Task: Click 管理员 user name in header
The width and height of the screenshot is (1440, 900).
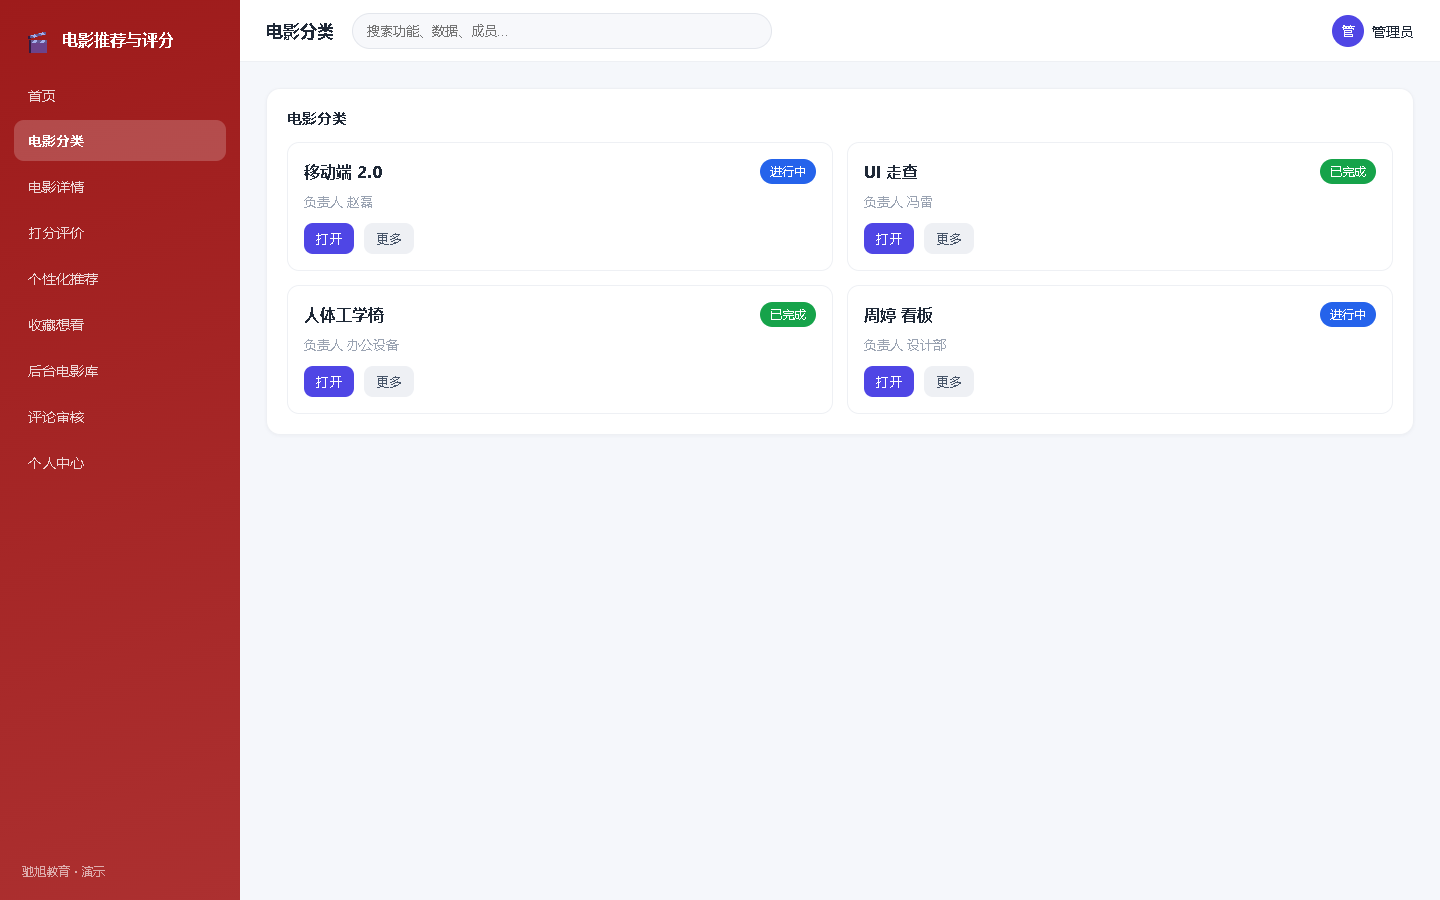Action: click(x=1392, y=32)
